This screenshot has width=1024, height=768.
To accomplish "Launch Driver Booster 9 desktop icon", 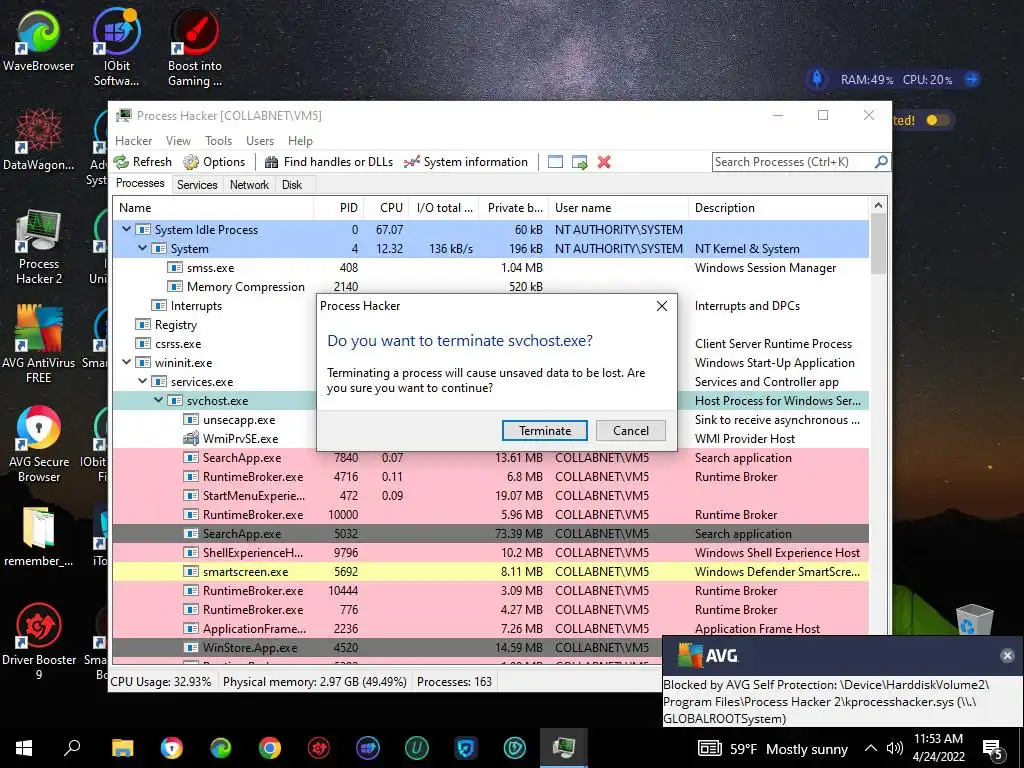I will point(39,641).
